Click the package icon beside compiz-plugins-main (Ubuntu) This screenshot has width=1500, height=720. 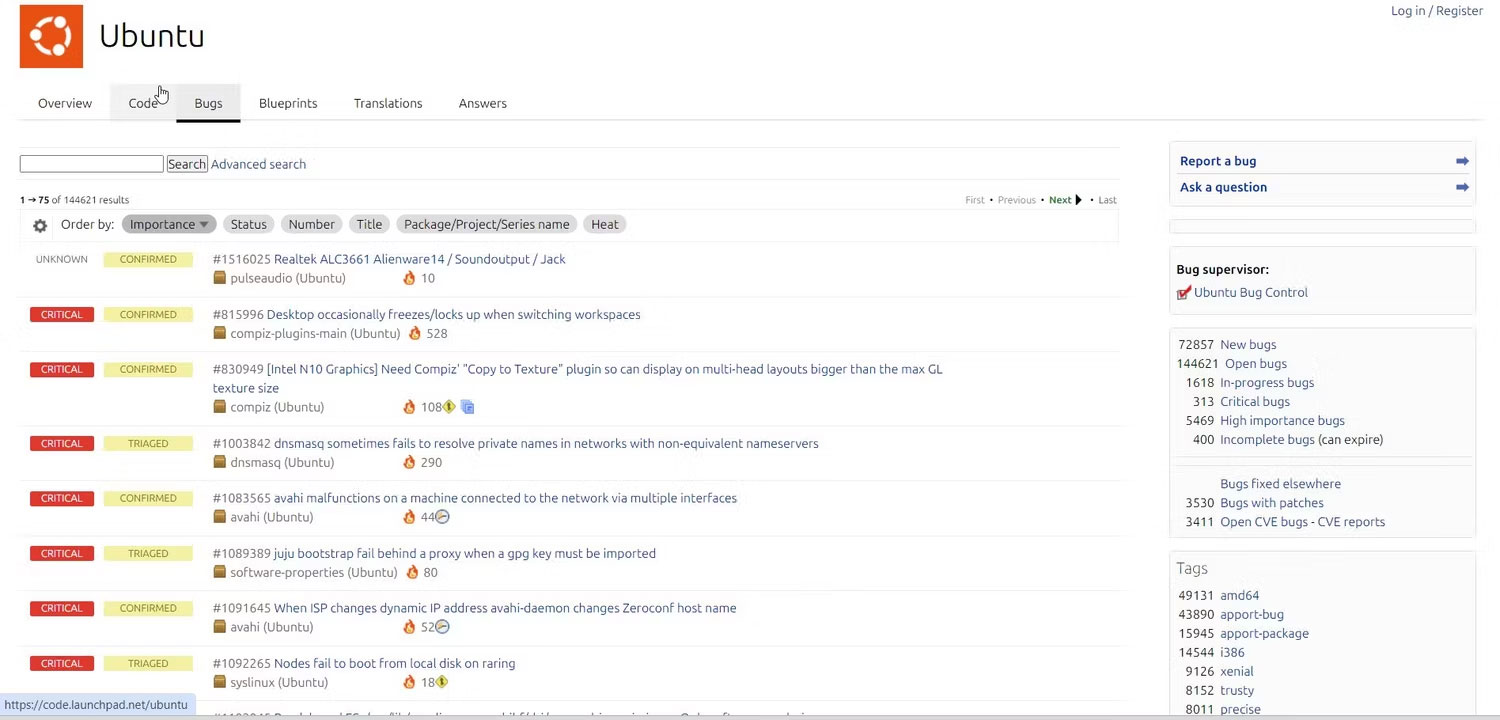pos(220,333)
